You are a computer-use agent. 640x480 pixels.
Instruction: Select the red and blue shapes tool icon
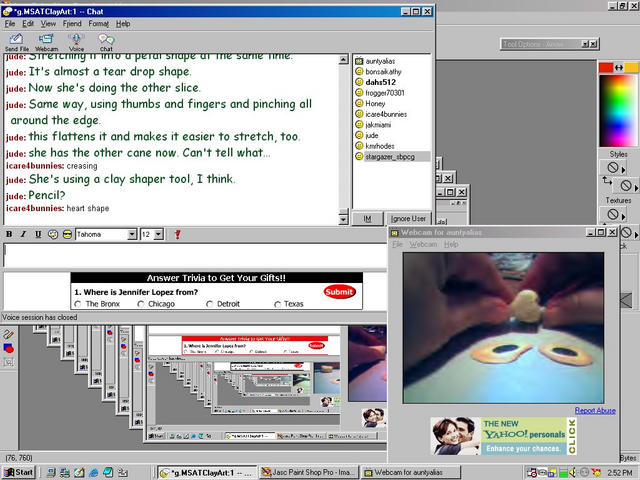pyautogui.click(x=9, y=348)
